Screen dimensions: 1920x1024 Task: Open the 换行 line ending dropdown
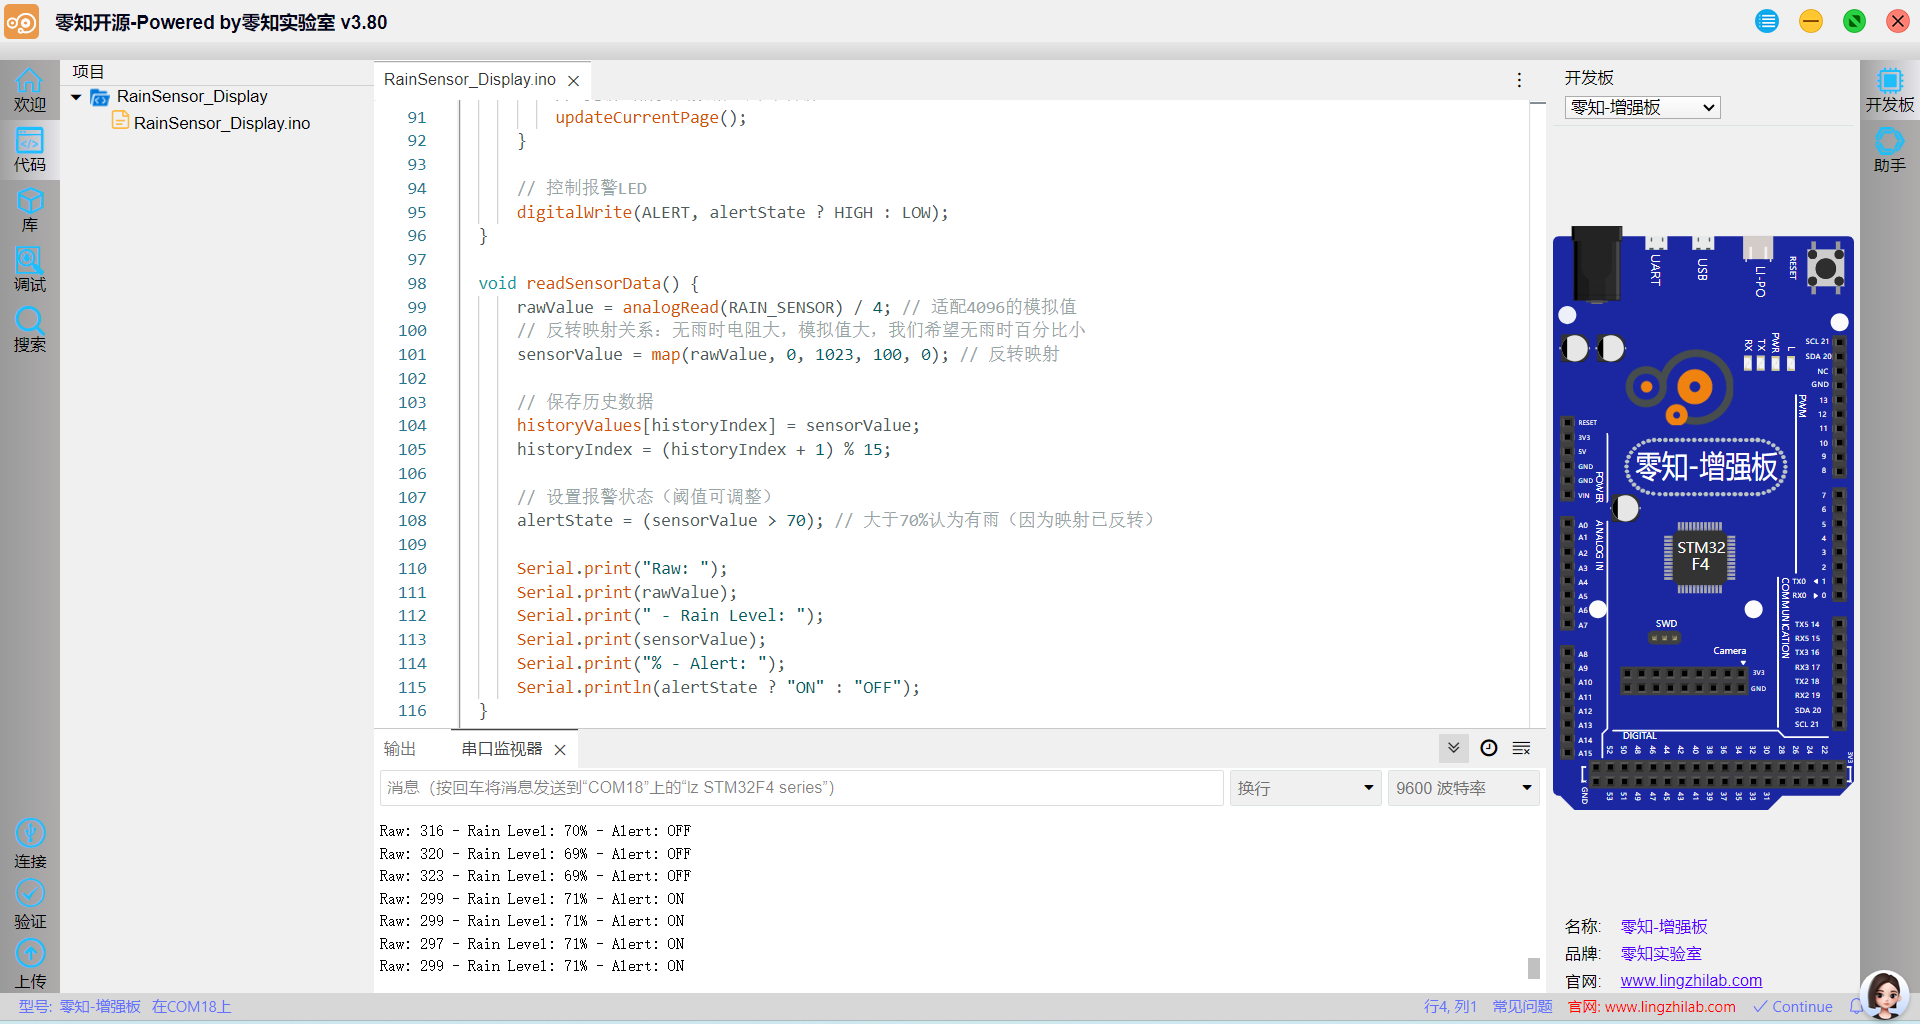tap(1305, 788)
